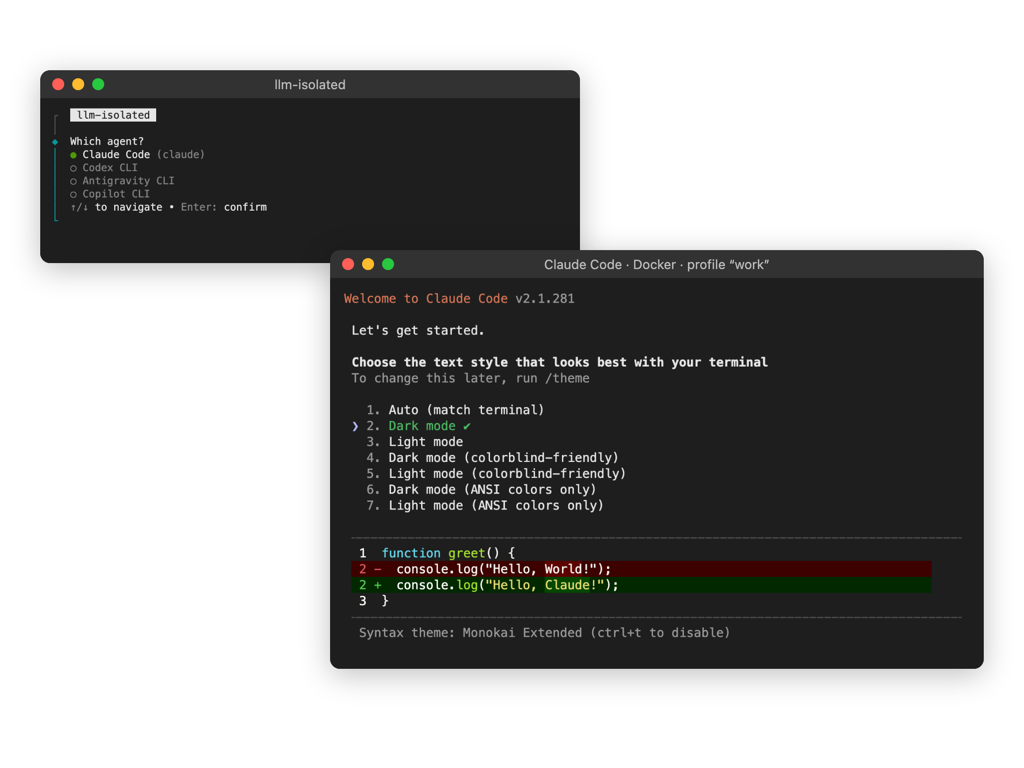Select the Claude Code agent radio option
Viewport: 1024px width, 768px height.
(136, 155)
